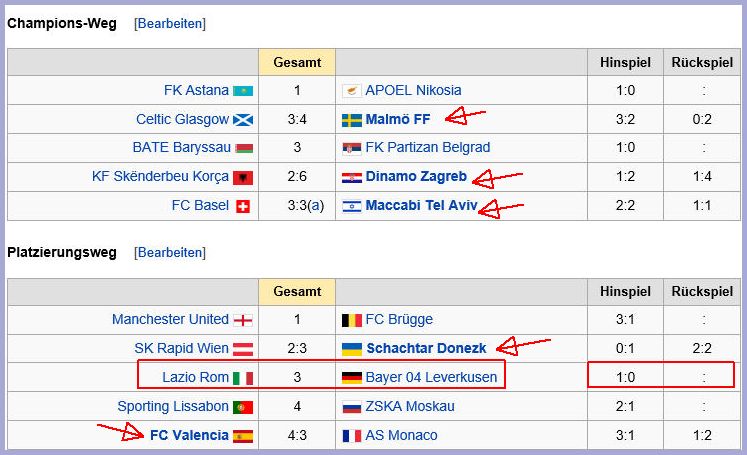Click the Scotland flag beside Celtic Glasgow
Image resolution: width=747 pixels, height=455 pixels.
(243, 120)
